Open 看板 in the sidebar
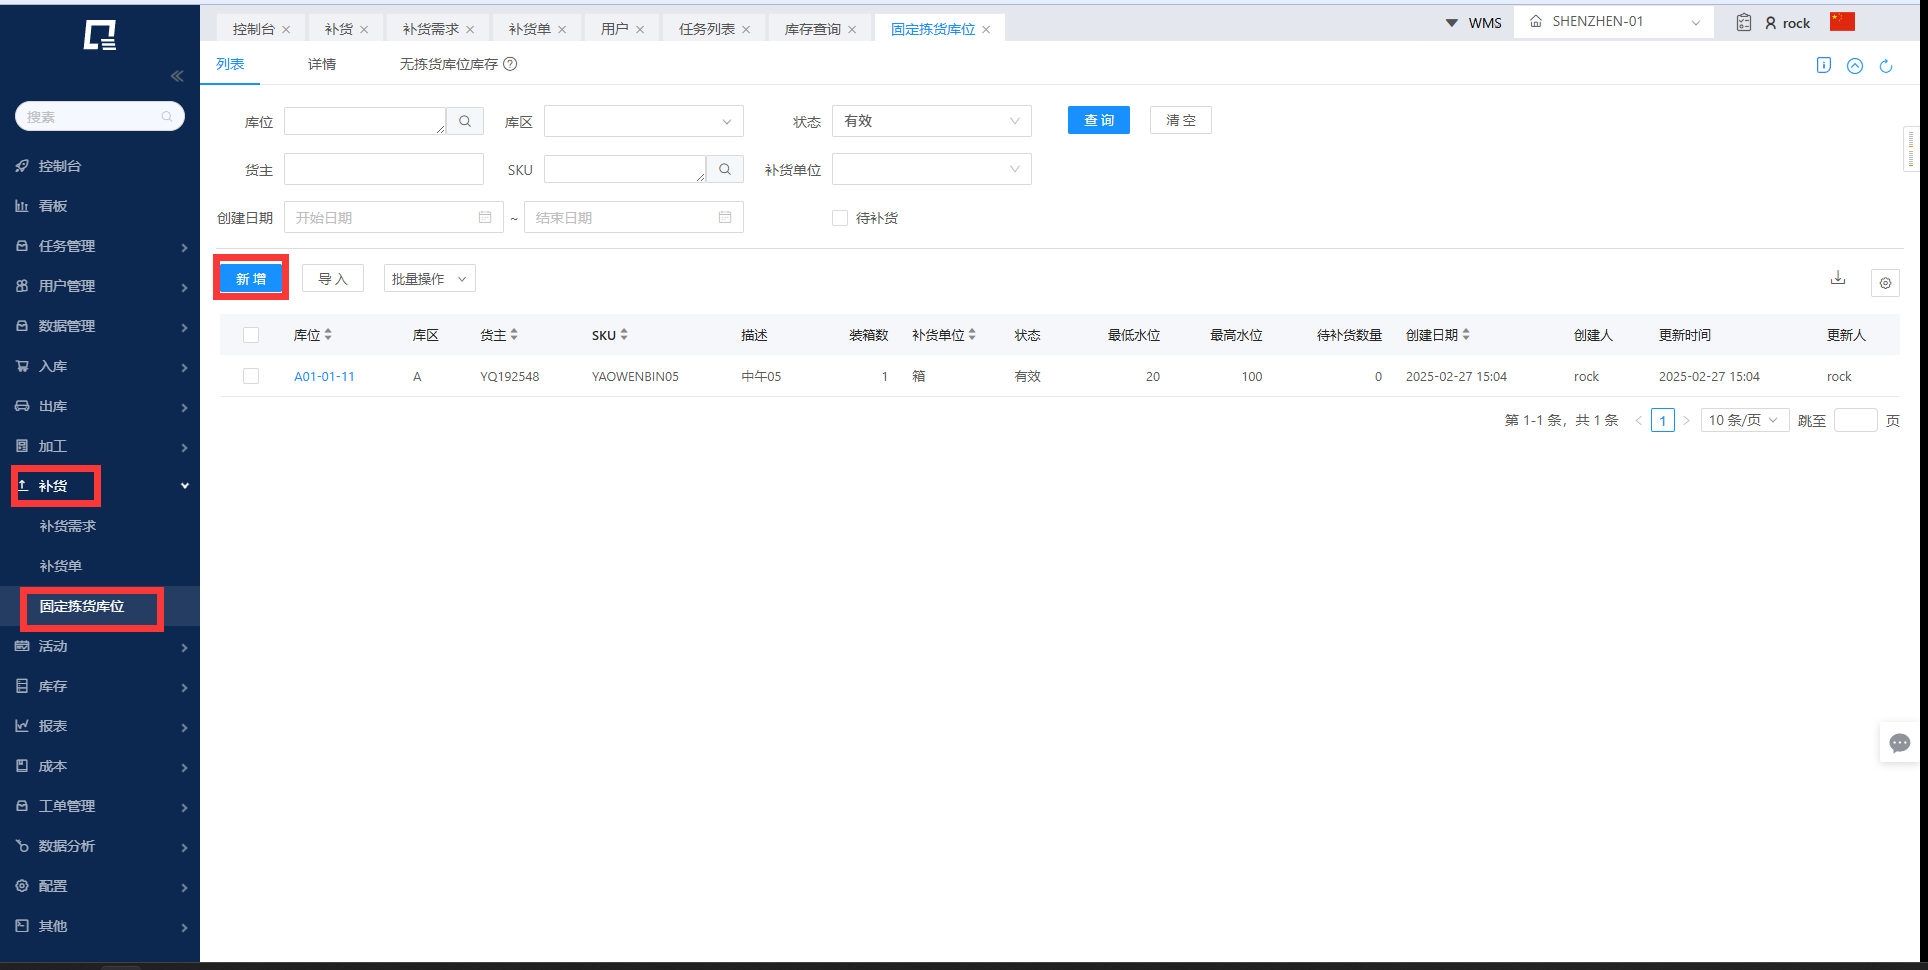The image size is (1928, 970). click(100, 206)
